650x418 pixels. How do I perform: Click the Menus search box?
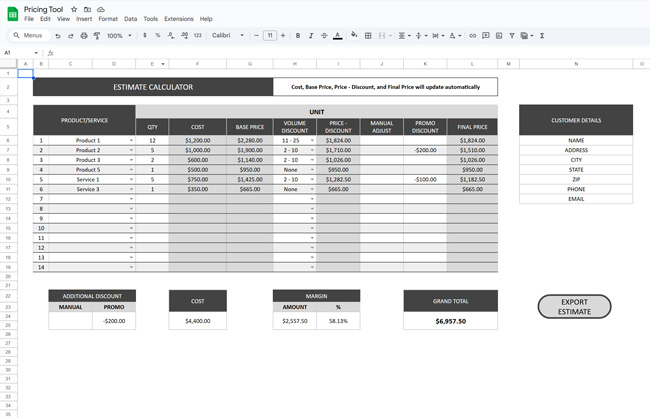(29, 36)
